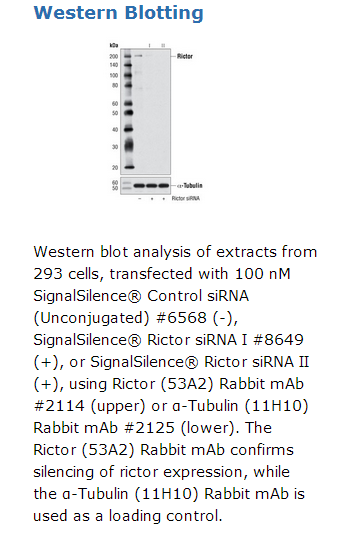Click product number #2125 in the caption
Screen dimensions: 362x538
[150, 428]
